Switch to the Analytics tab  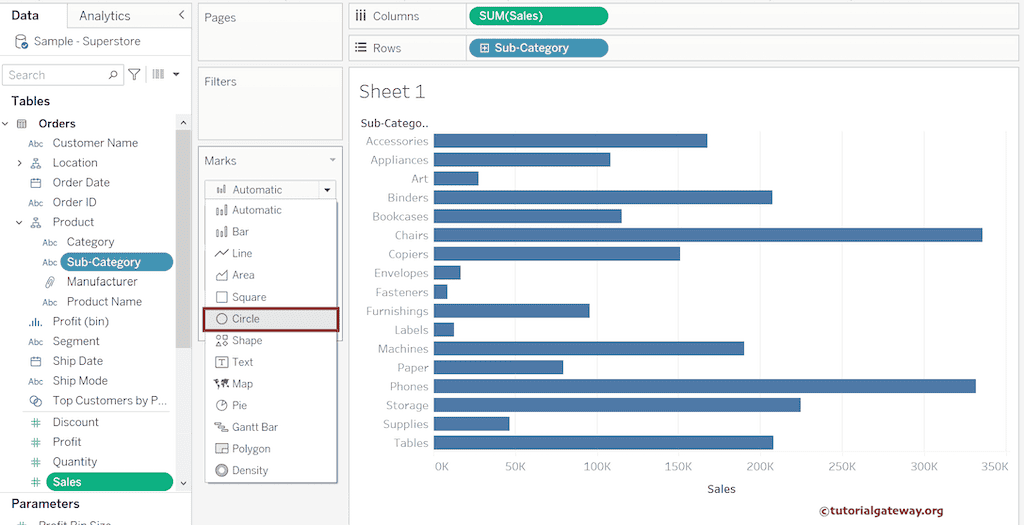104,16
